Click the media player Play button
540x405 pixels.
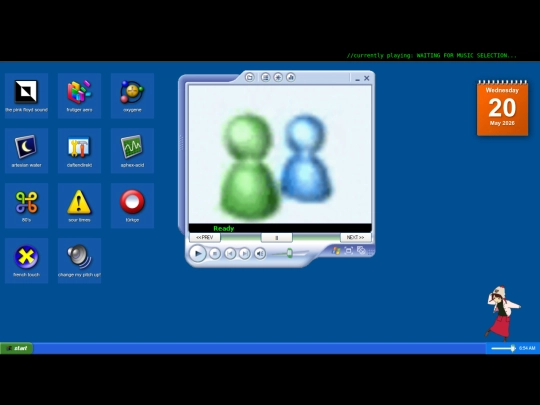198,253
